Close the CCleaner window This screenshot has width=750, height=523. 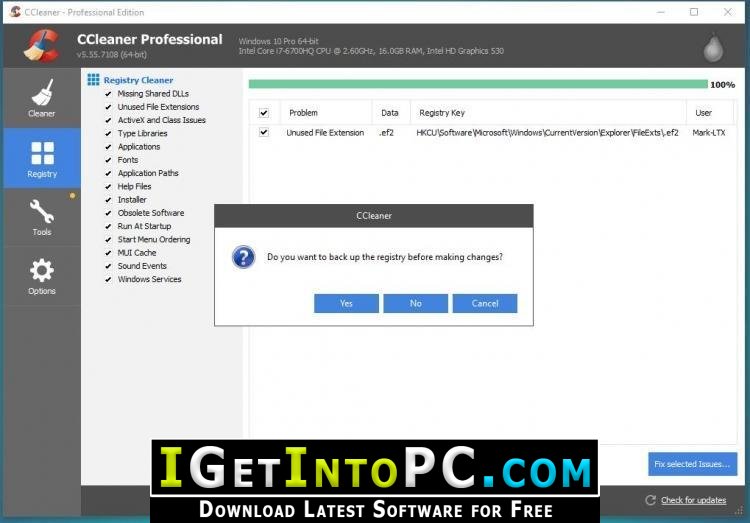click(x=728, y=12)
